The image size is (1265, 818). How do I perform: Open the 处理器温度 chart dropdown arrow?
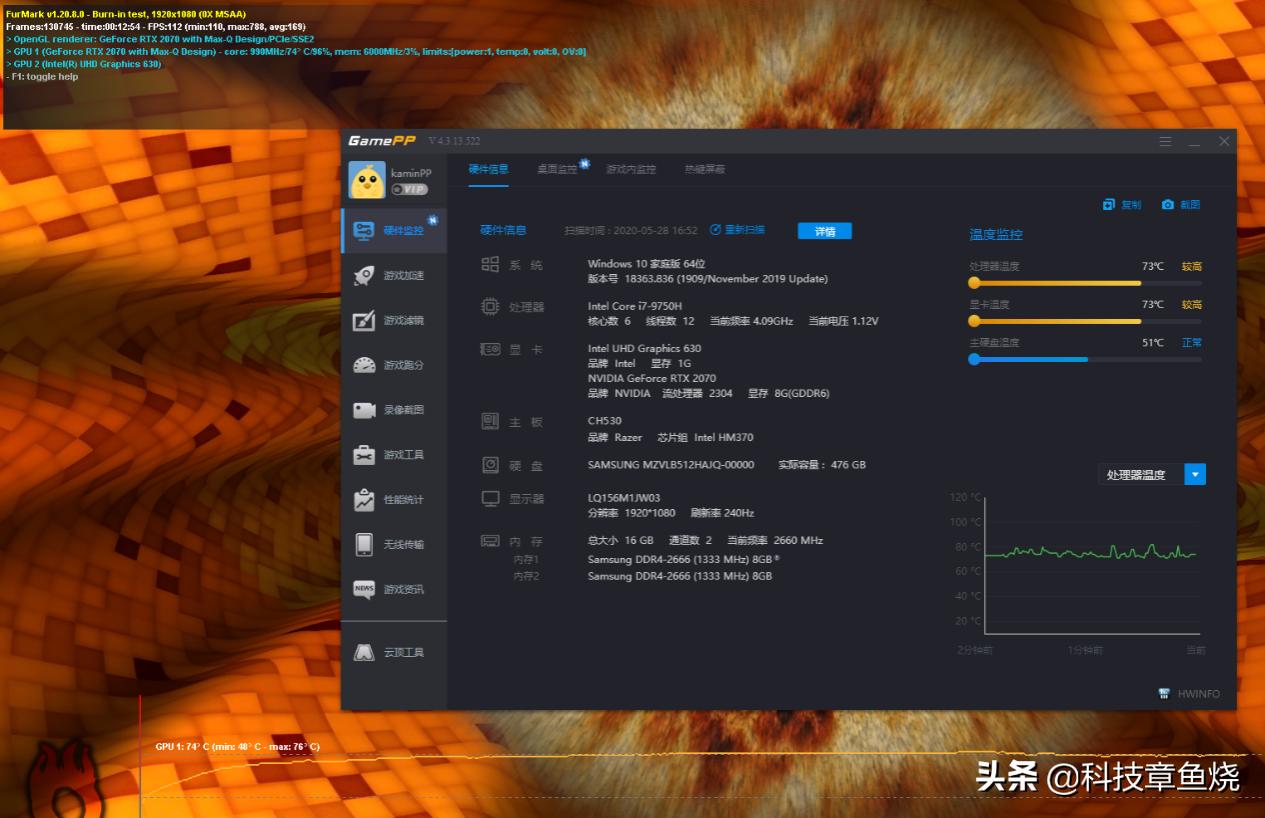pyautogui.click(x=1195, y=475)
